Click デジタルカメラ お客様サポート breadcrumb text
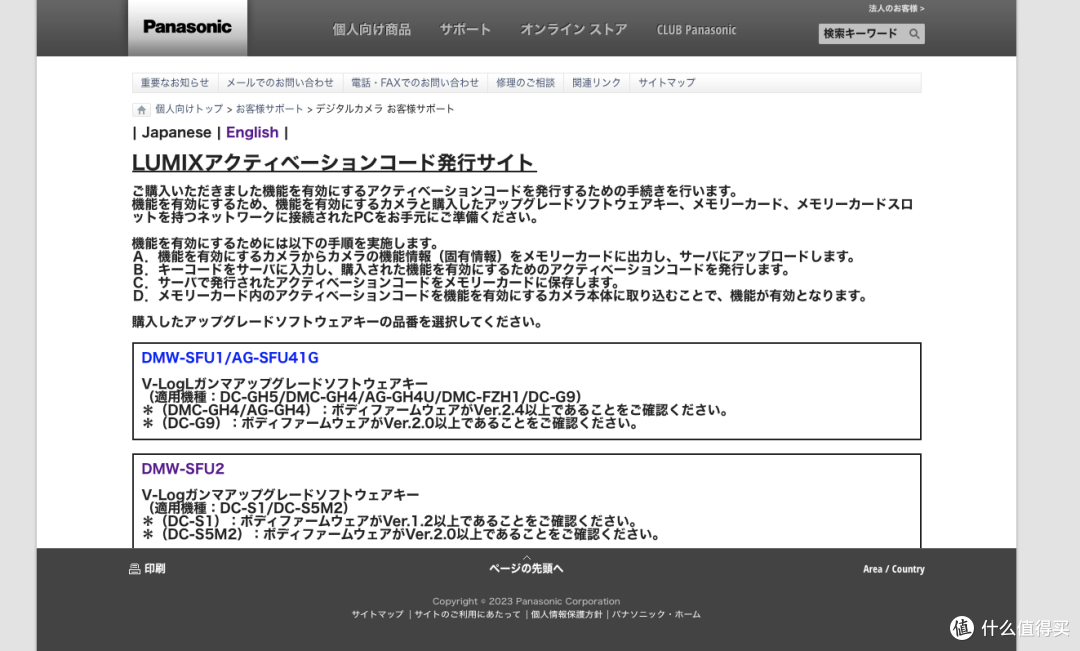The height and width of the screenshot is (651, 1080). 385,109
